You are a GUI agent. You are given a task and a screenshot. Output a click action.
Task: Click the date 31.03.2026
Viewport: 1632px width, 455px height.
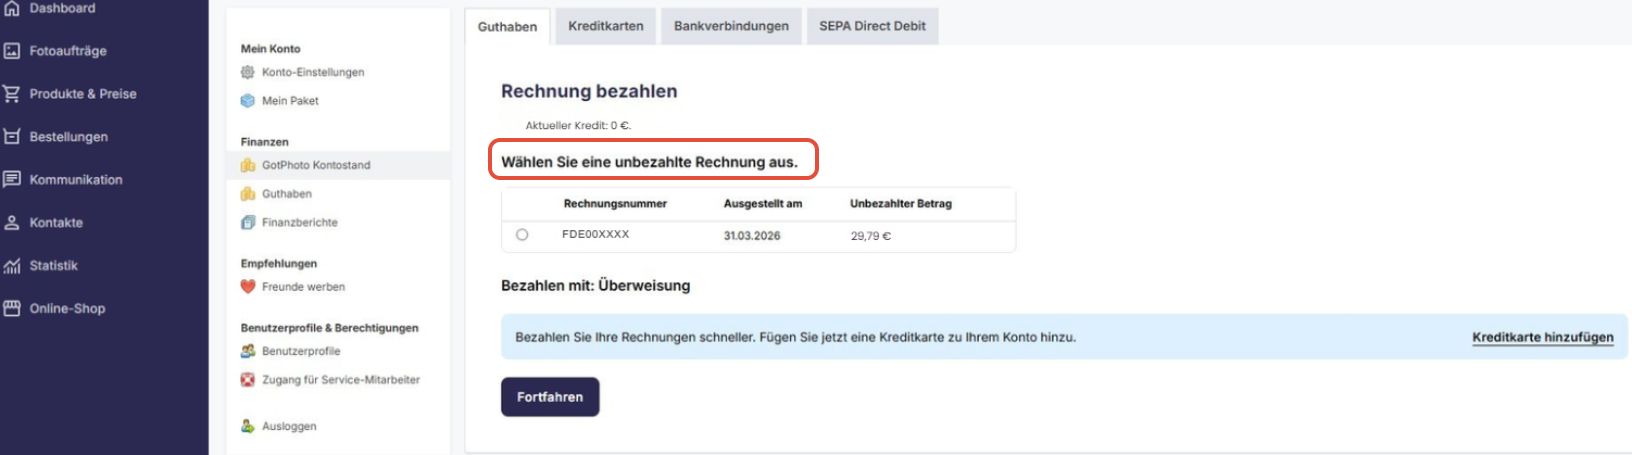pyautogui.click(x=752, y=236)
